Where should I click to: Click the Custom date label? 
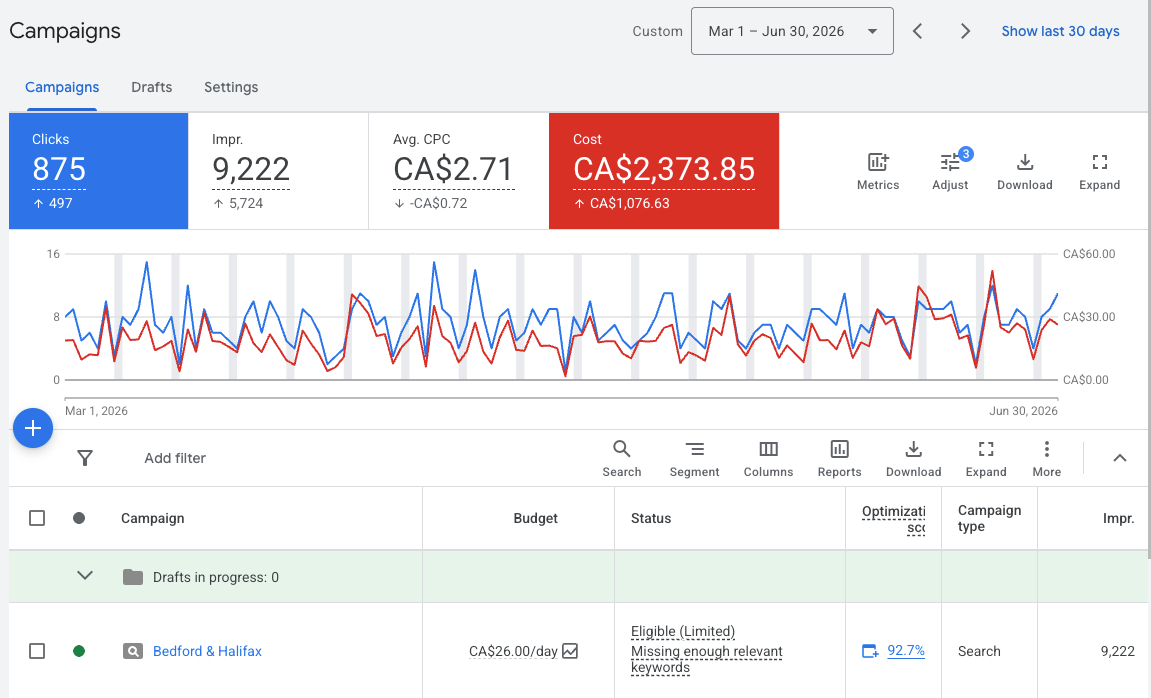(657, 32)
